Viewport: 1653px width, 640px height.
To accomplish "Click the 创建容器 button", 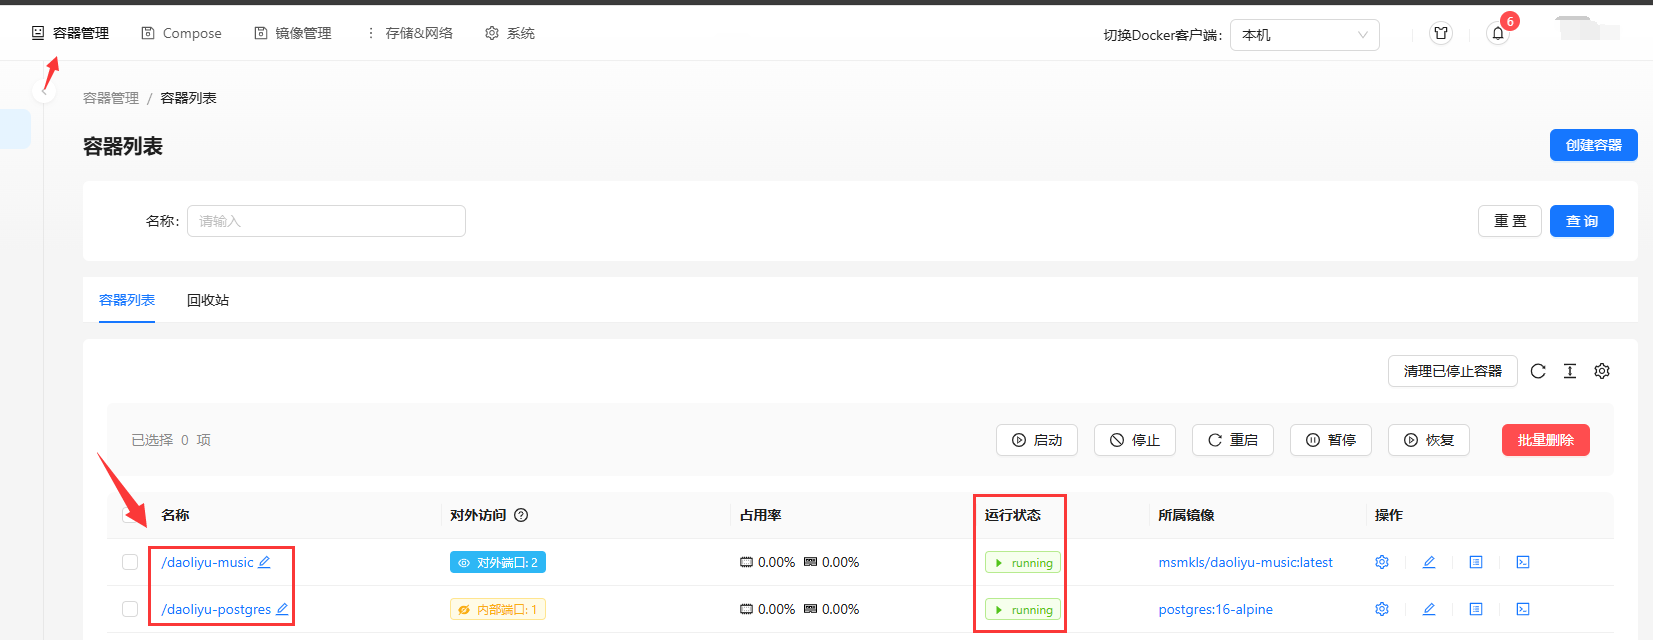I will click(1593, 145).
